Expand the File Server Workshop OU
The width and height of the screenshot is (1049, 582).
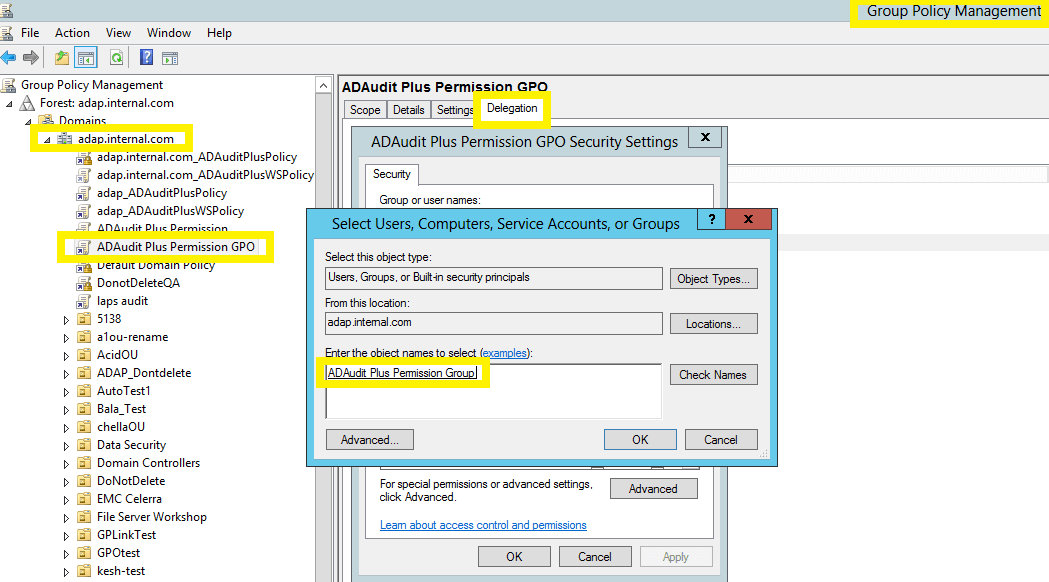66,516
